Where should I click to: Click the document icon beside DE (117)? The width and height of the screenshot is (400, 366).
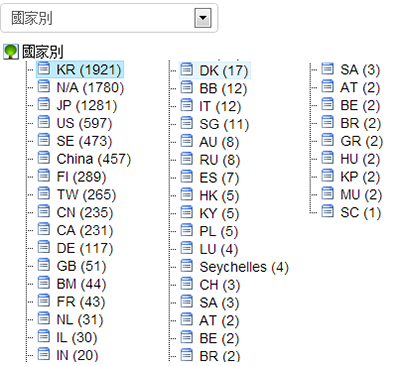click(44, 247)
